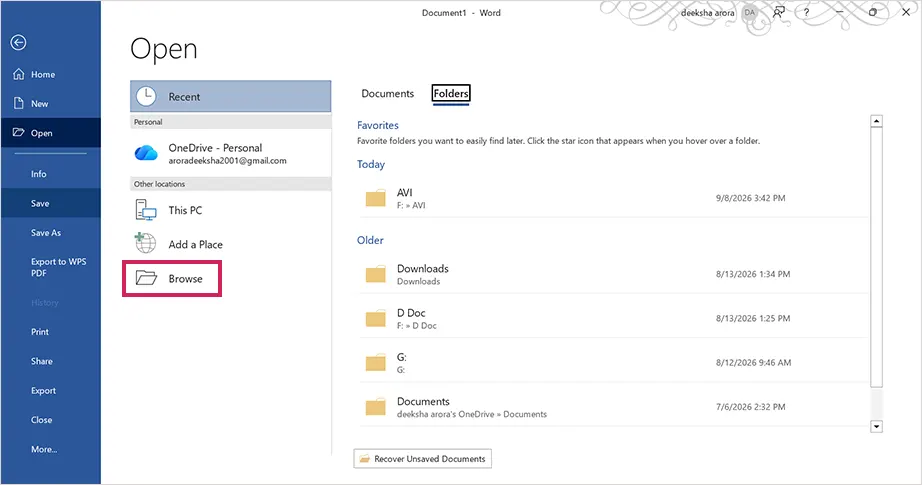Click the scrollbar down arrow
Screen dimensions: 922x485
click(x=876, y=427)
